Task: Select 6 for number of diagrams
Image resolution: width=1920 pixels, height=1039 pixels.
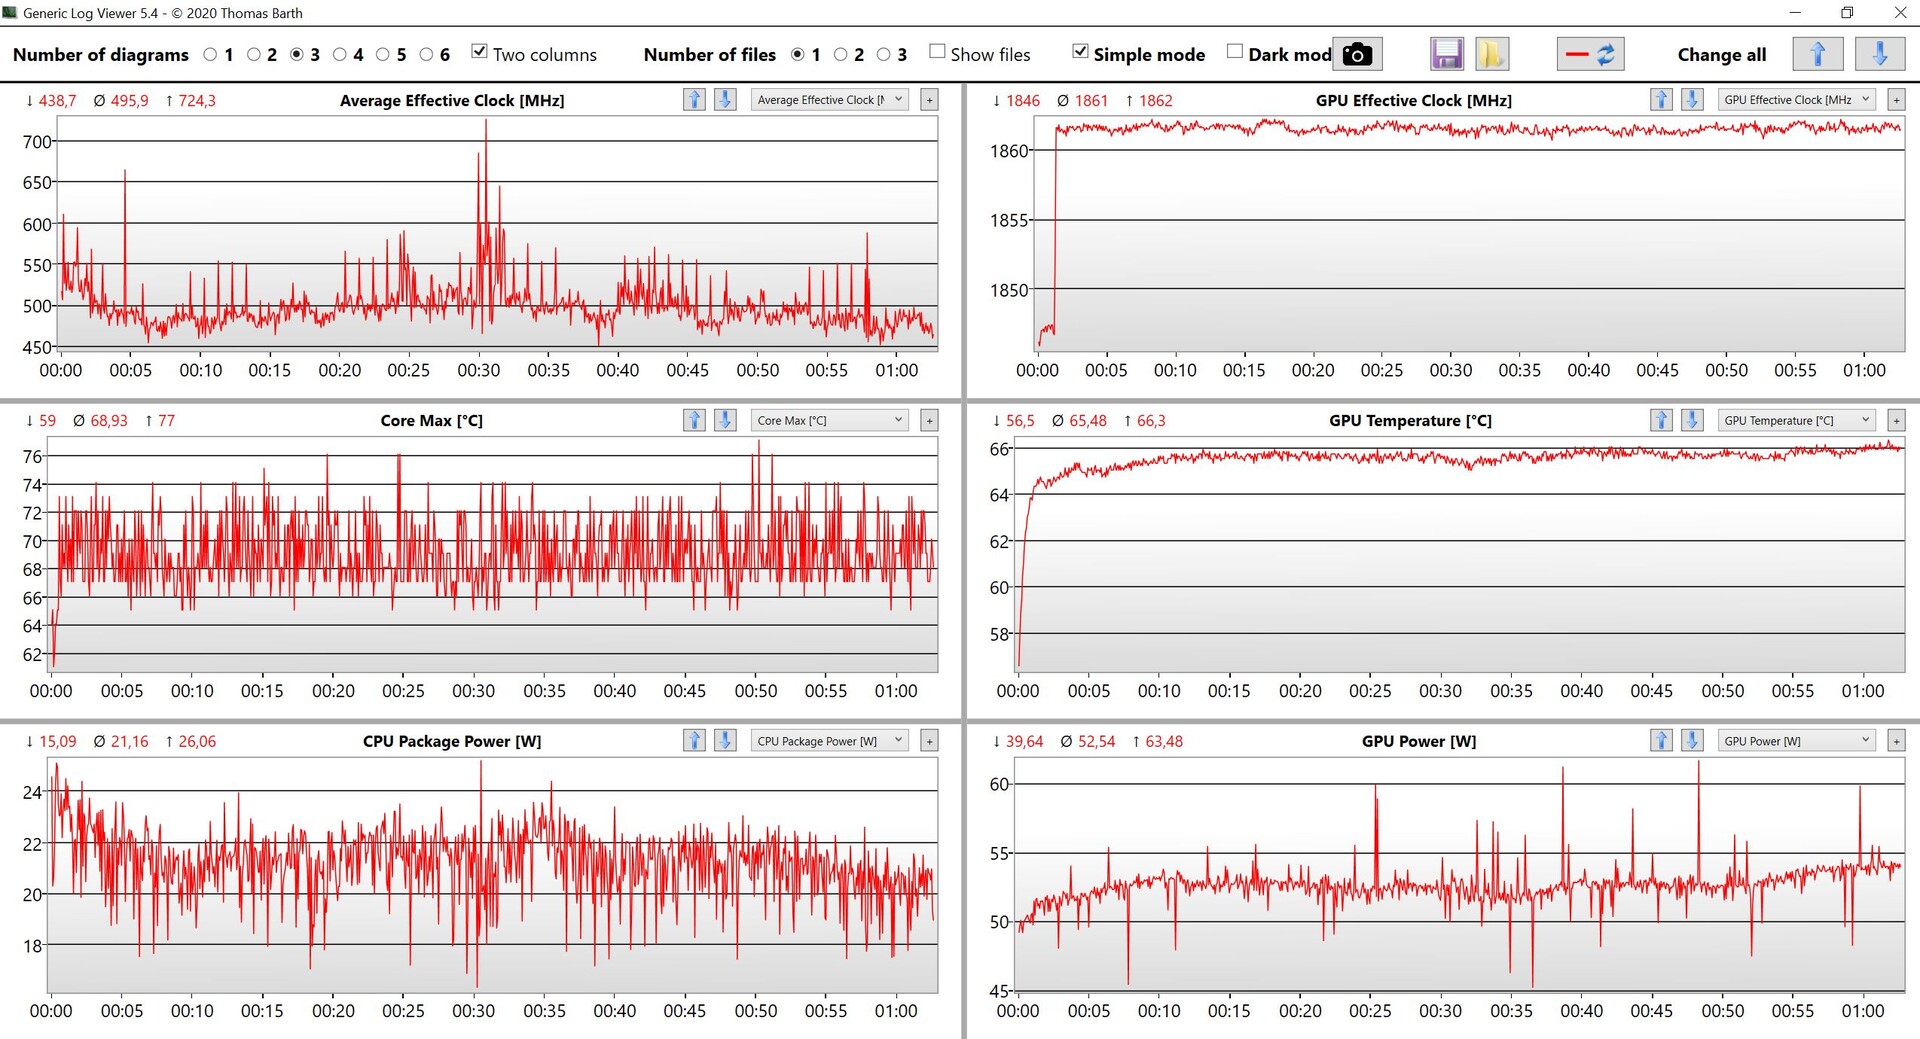Action: point(427,55)
